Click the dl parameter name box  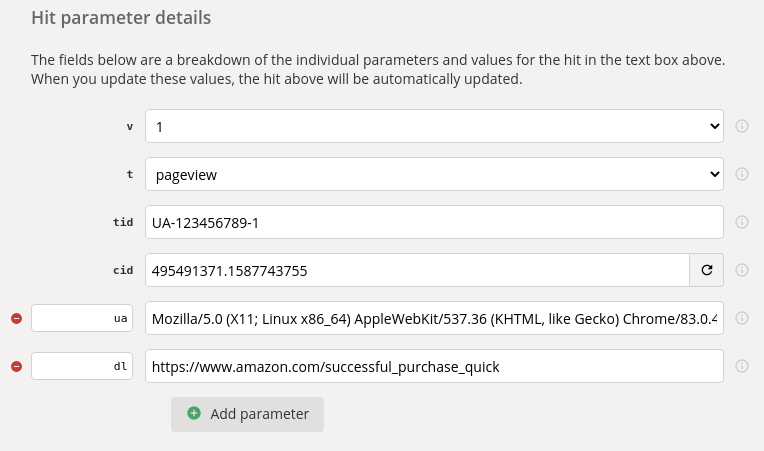point(82,366)
